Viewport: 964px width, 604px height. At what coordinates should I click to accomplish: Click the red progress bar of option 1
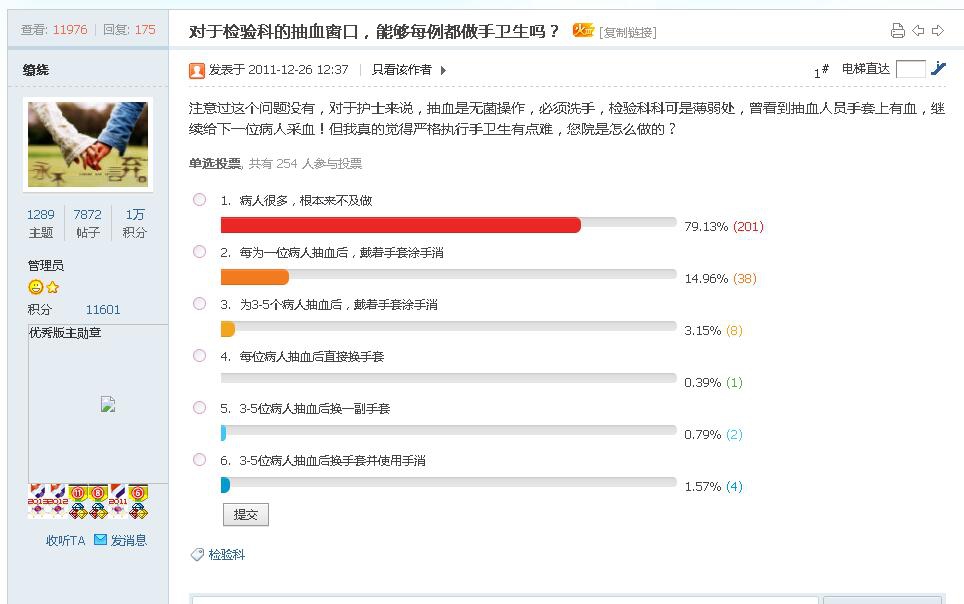coord(400,226)
